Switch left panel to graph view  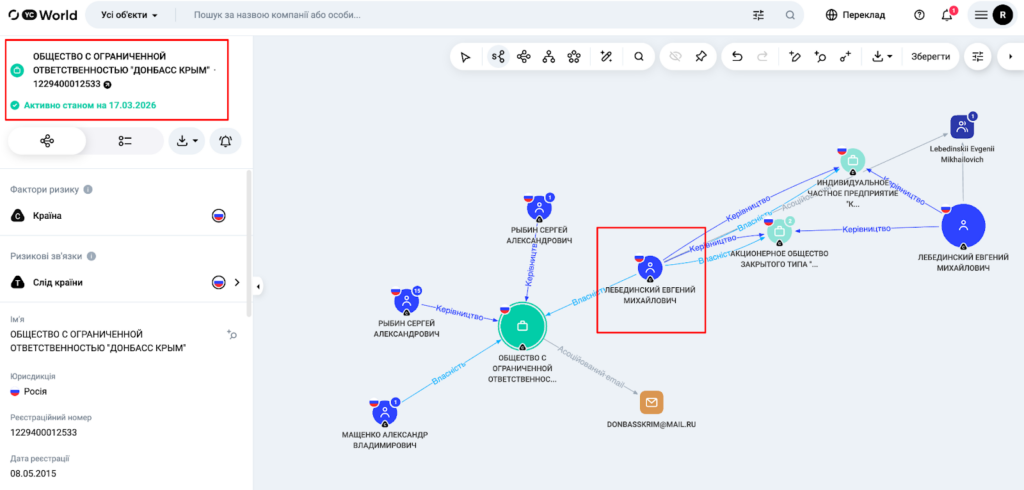point(47,141)
